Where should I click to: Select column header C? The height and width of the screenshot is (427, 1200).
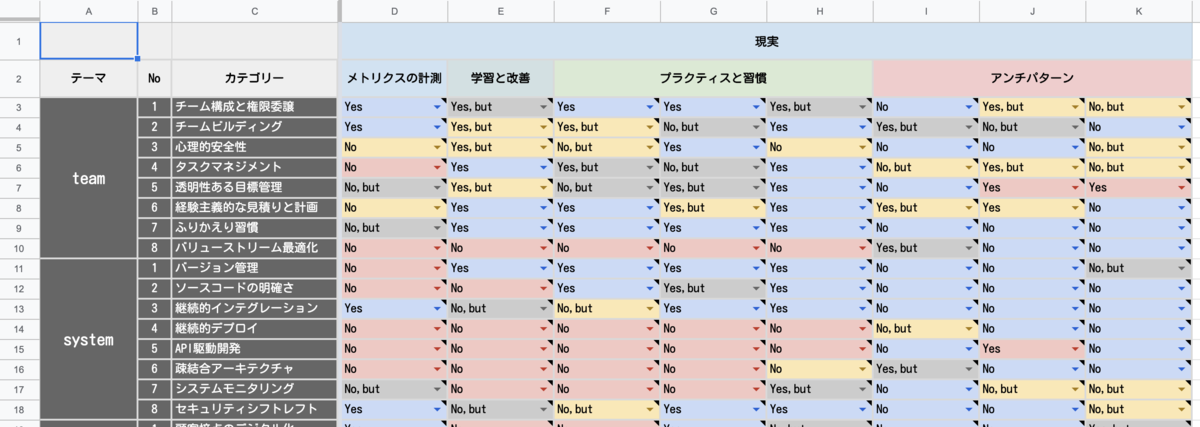(x=254, y=11)
